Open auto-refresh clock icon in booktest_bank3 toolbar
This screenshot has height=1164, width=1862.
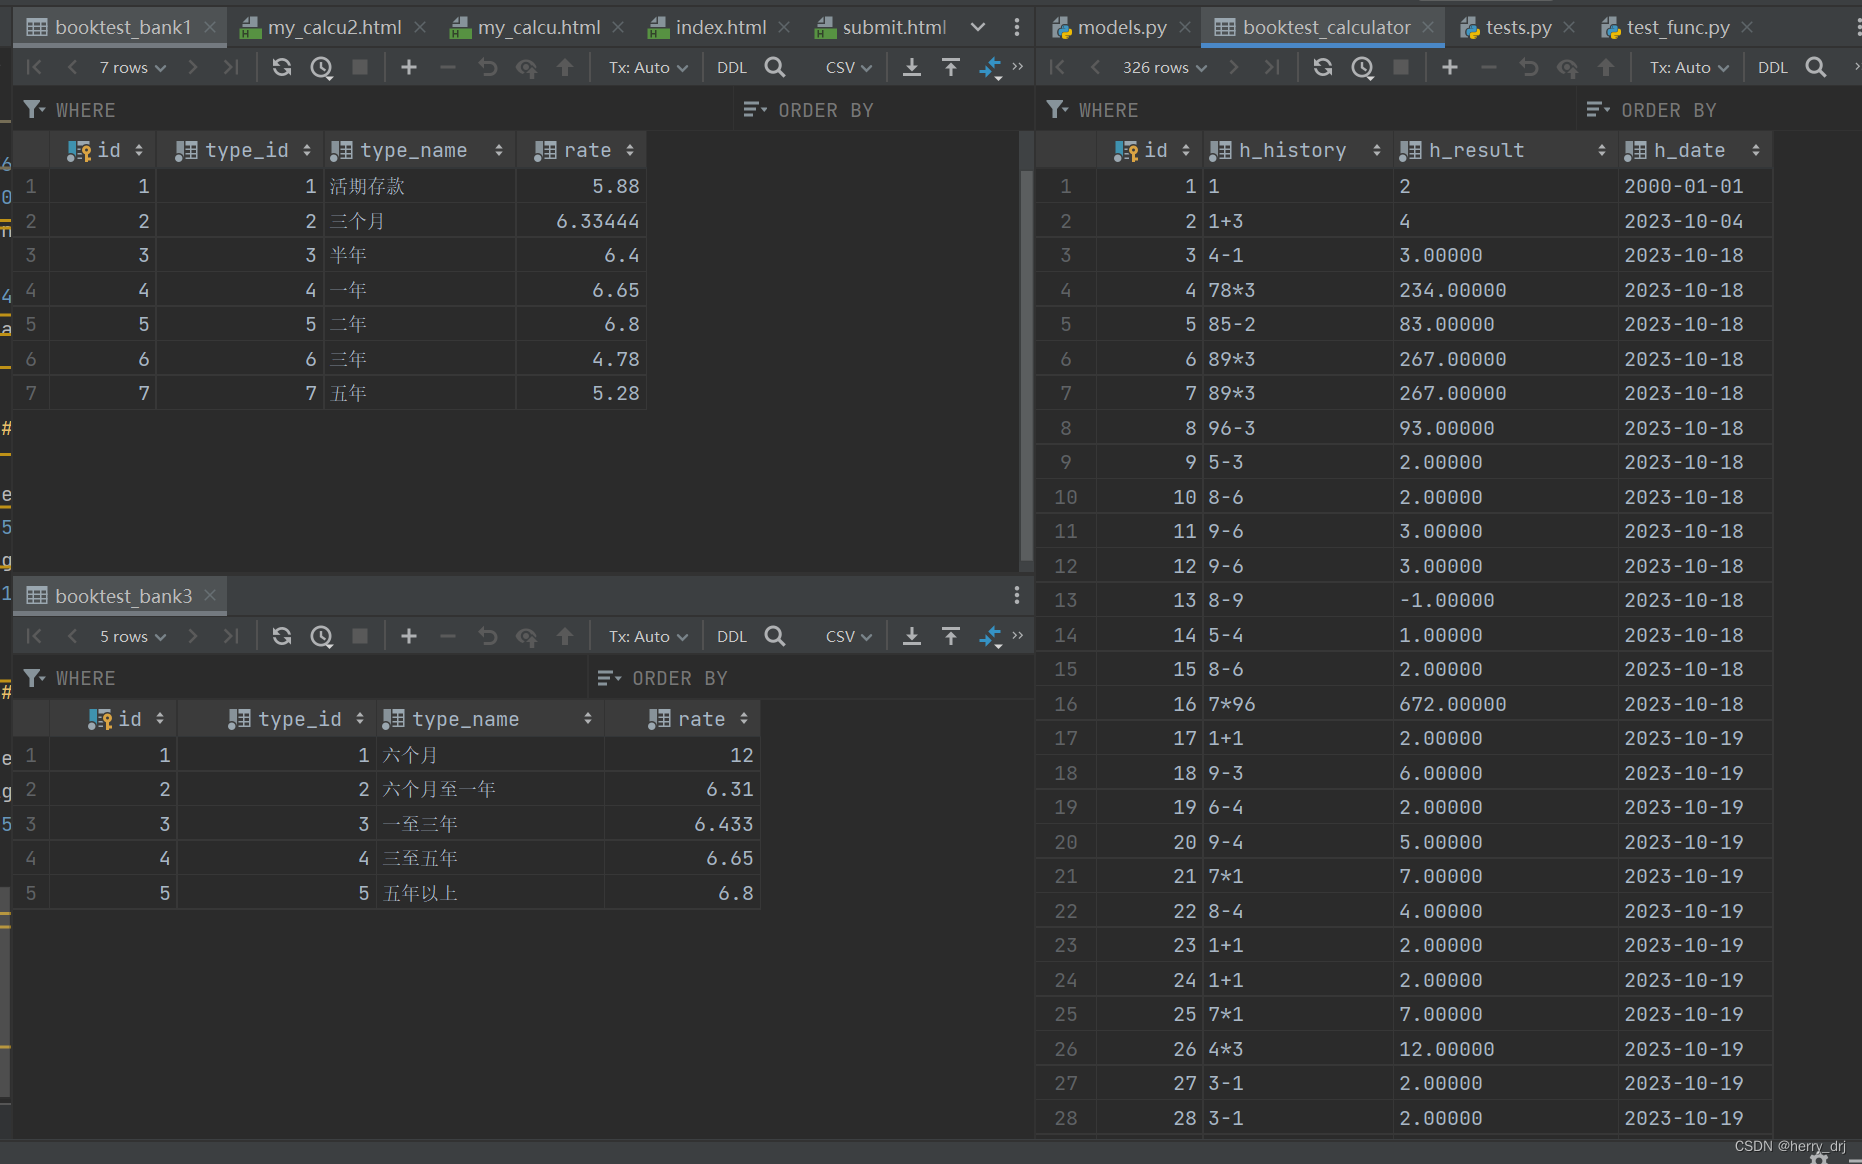click(x=321, y=636)
